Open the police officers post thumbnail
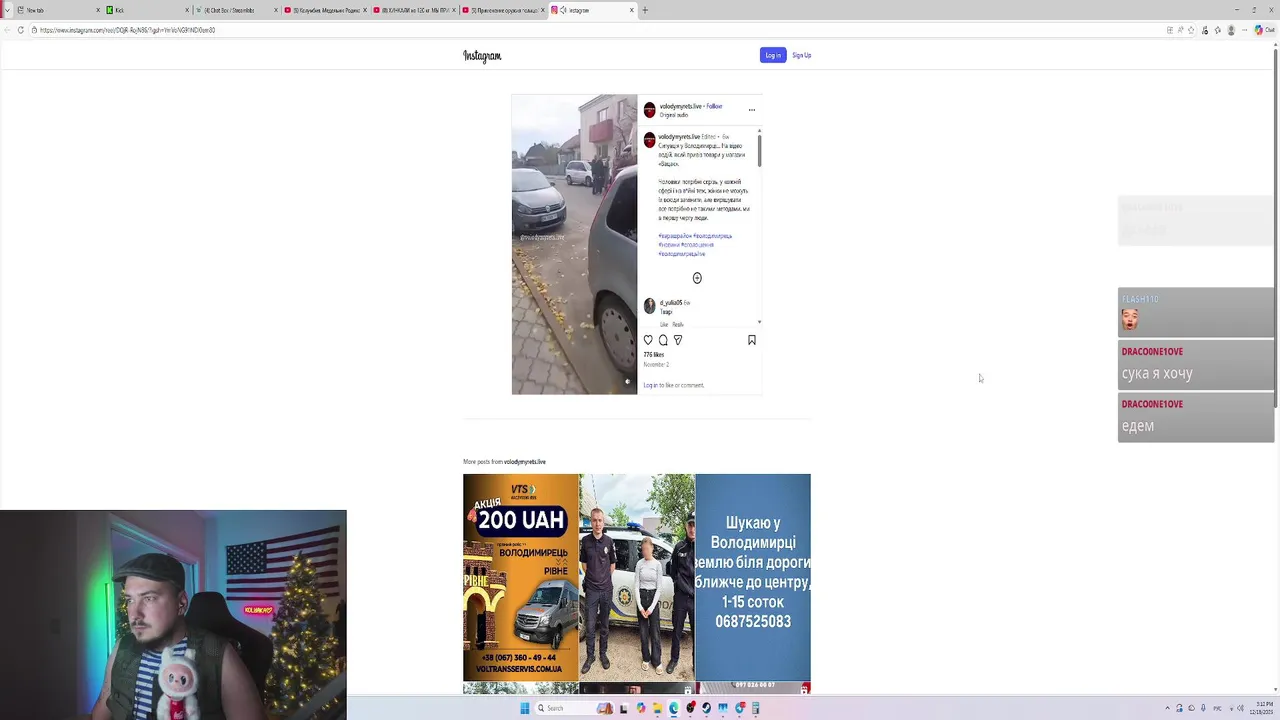This screenshot has height=720, width=1280. point(637,577)
